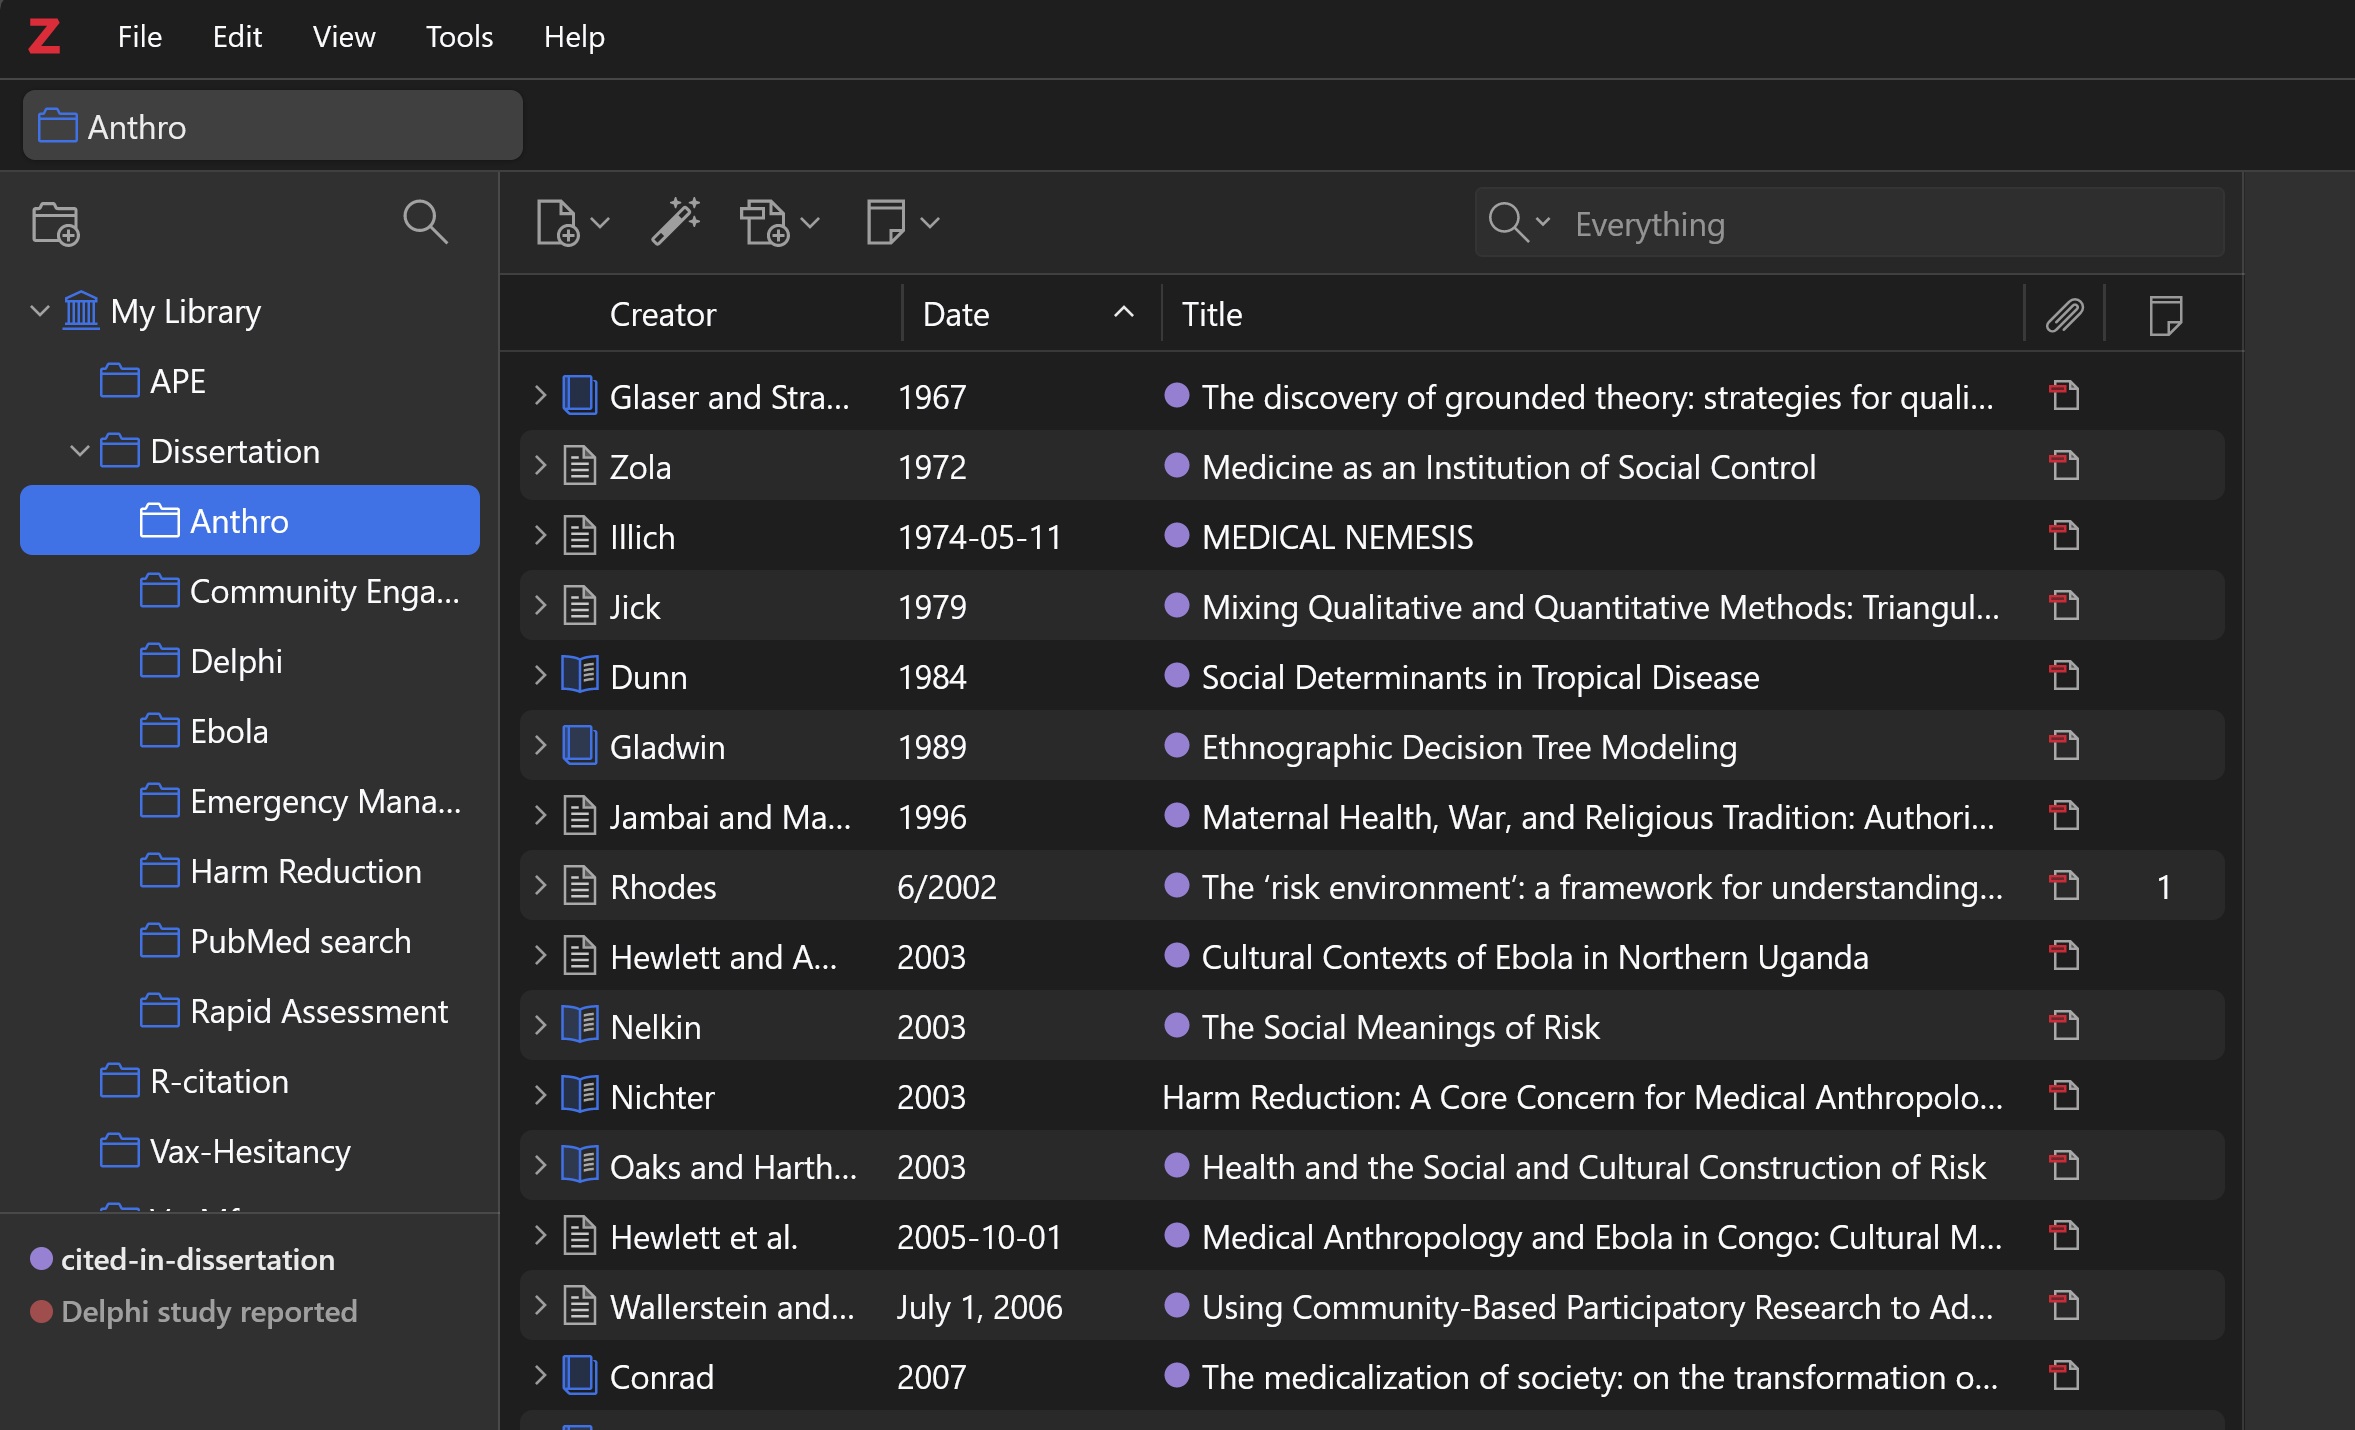The height and width of the screenshot is (1430, 2355).
Task: Click the New Collection icon
Action: tap(55, 223)
